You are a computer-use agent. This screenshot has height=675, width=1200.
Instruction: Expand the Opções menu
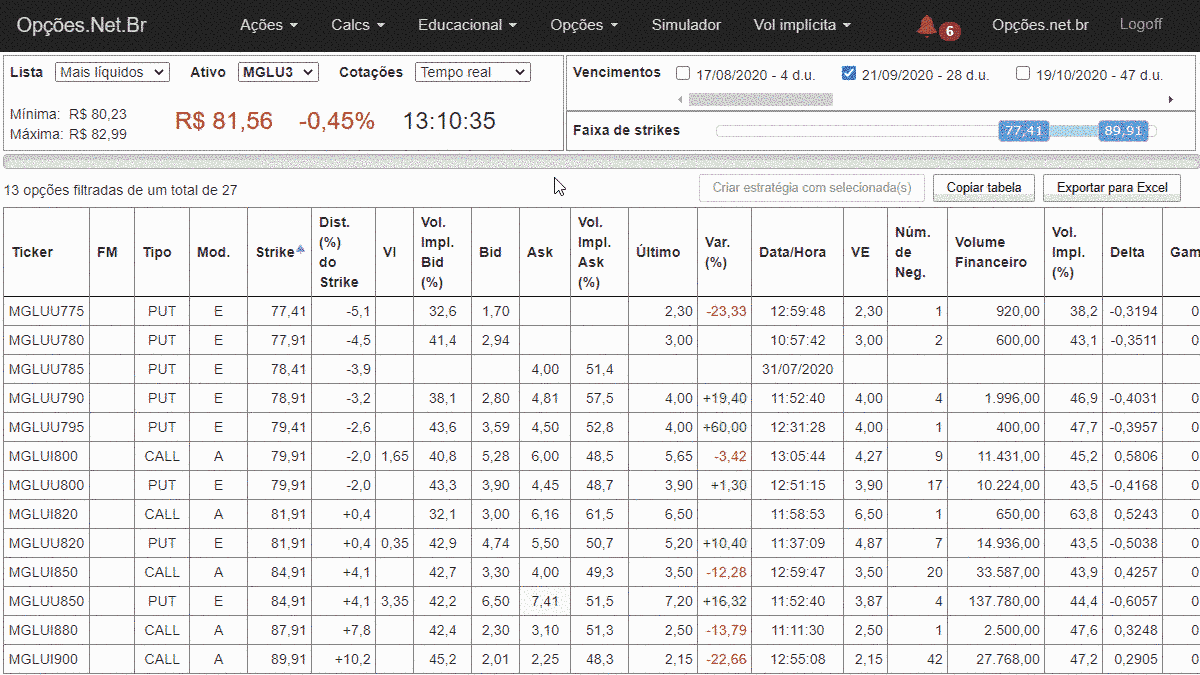coord(584,25)
